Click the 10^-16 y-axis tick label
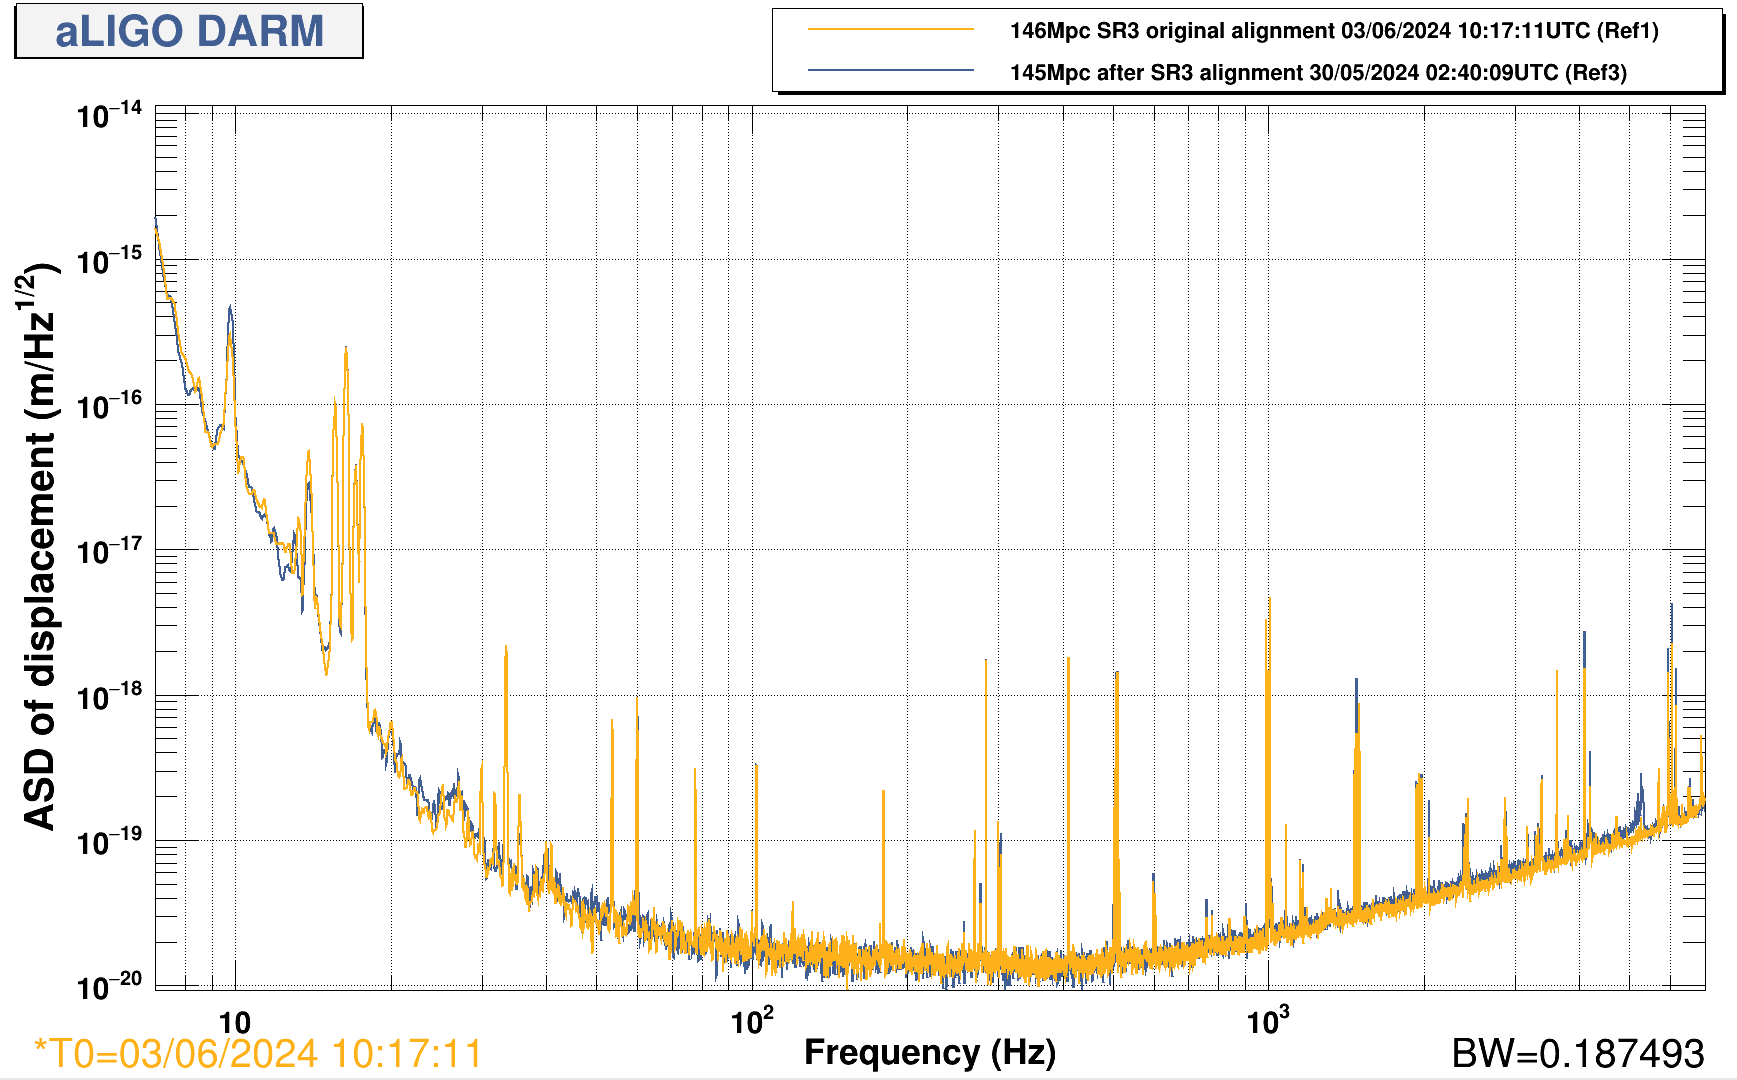This screenshot has height=1080, width=1737. [109, 406]
